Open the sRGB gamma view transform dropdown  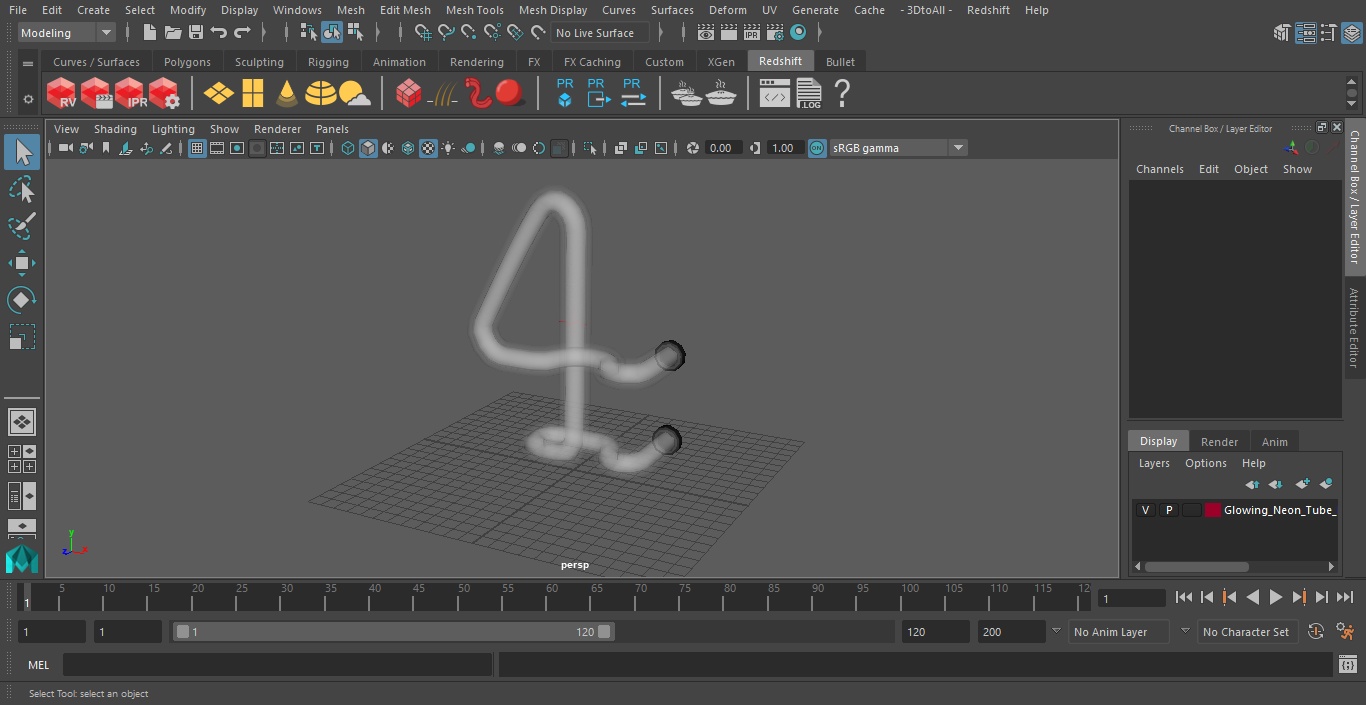coord(898,148)
